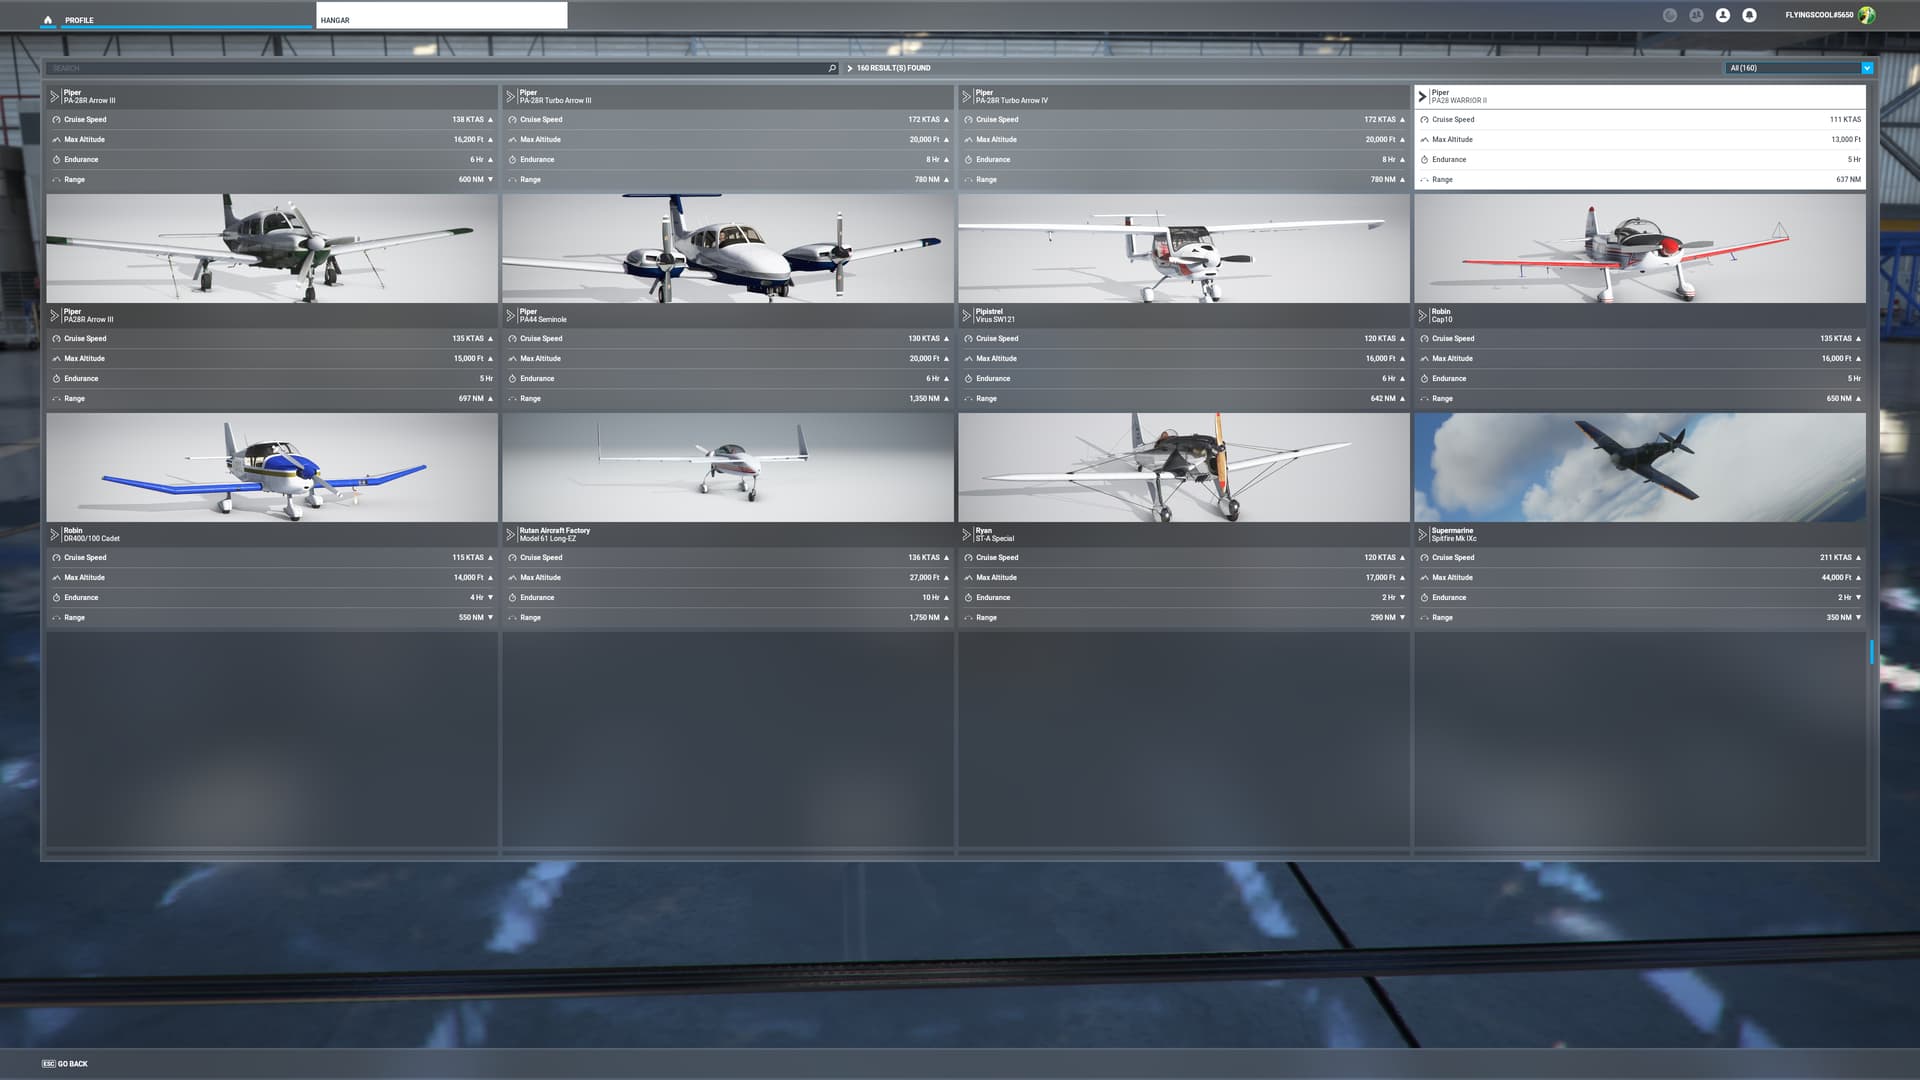
Task: Click the 138 KTAS cruise speed value
Action: click(x=467, y=120)
